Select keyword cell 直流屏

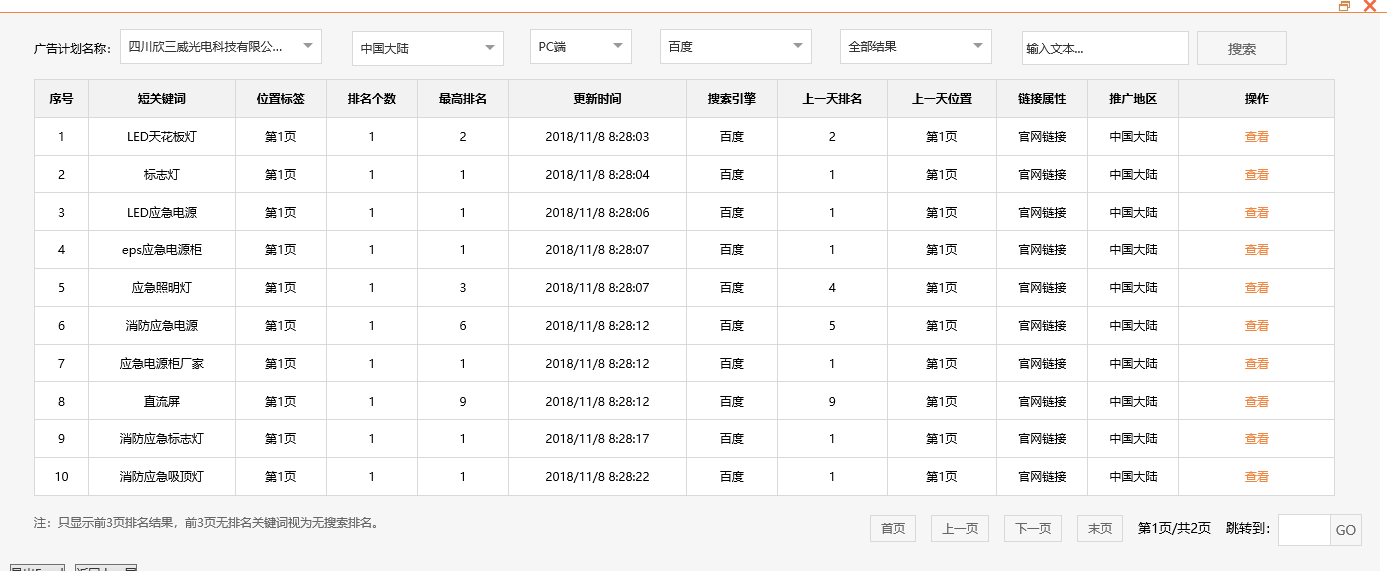(162, 402)
